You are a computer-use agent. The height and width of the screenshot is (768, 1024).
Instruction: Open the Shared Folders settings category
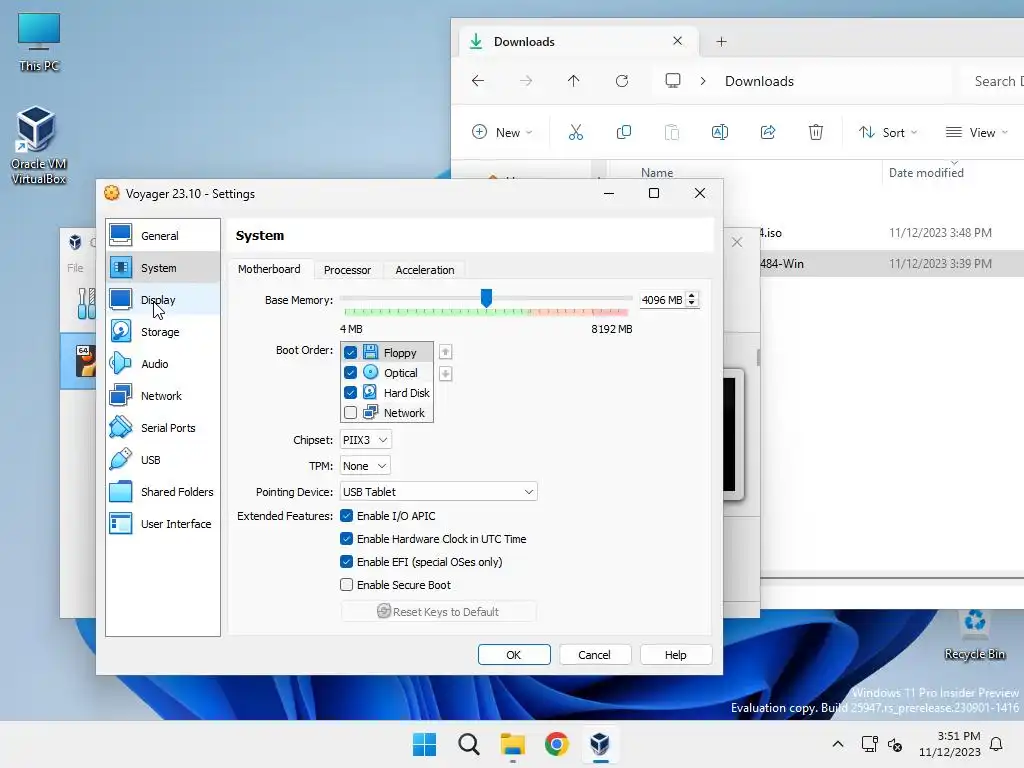(x=163, y=492)
